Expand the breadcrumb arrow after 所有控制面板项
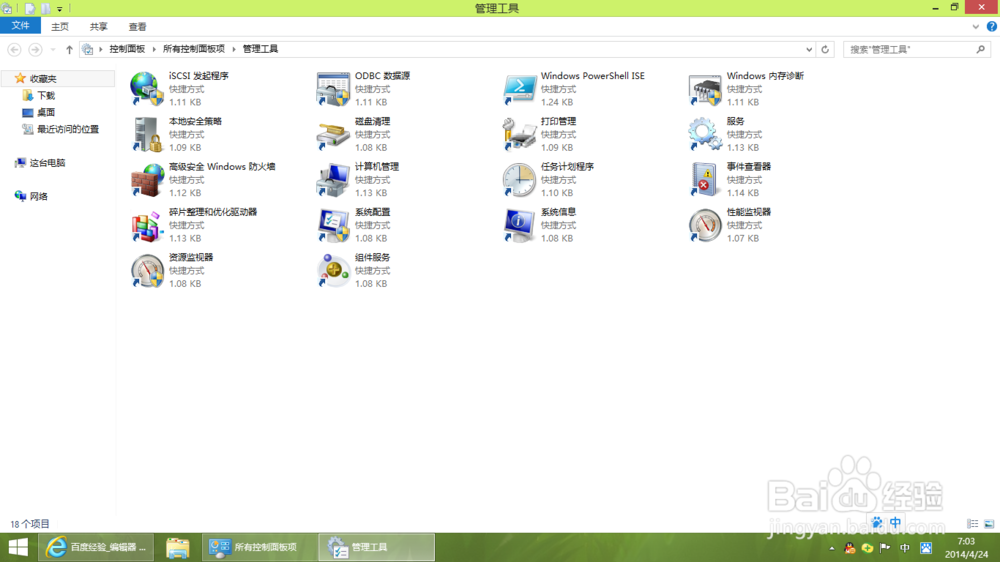Viewport: 1000px width, 562px height. [x=234, y=49]
